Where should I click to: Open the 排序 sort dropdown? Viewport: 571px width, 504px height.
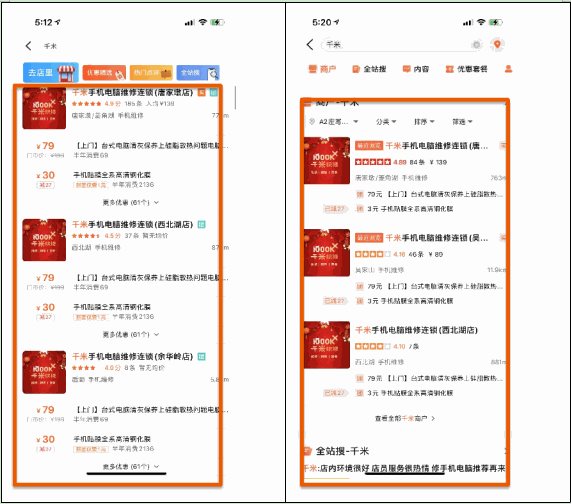[424, 122]
